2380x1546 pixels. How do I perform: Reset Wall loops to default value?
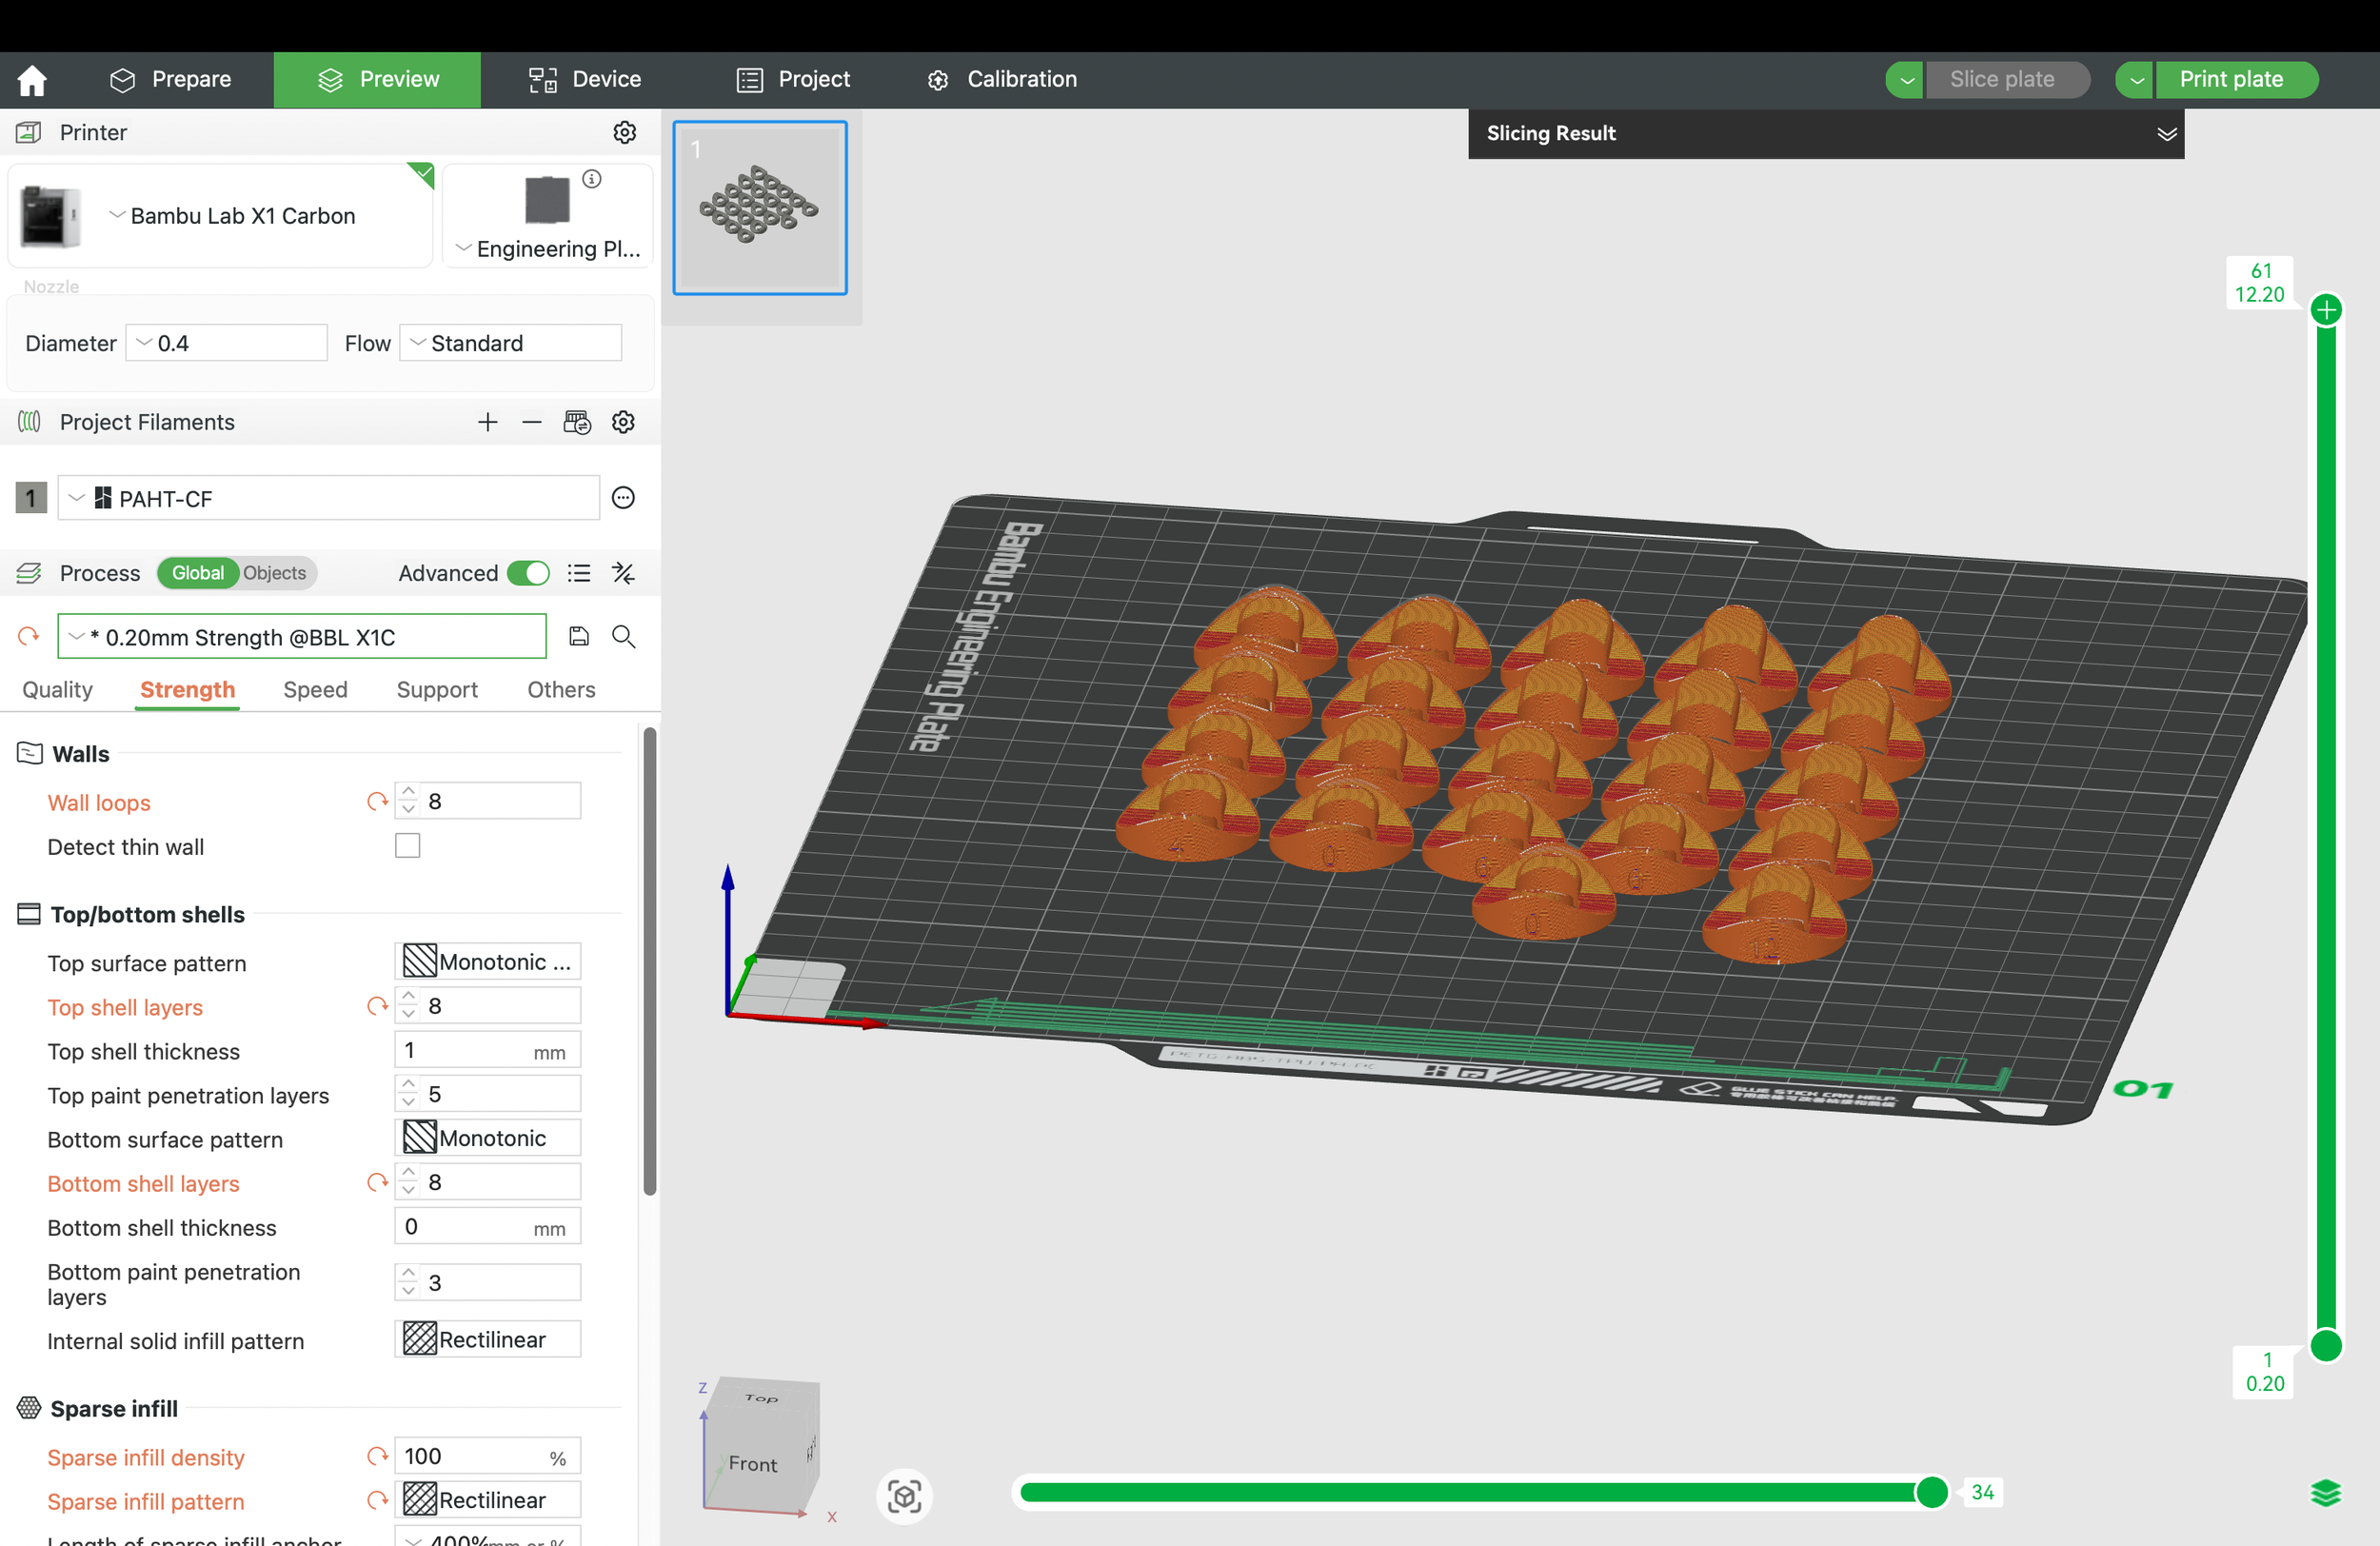(x=376, y=801)
